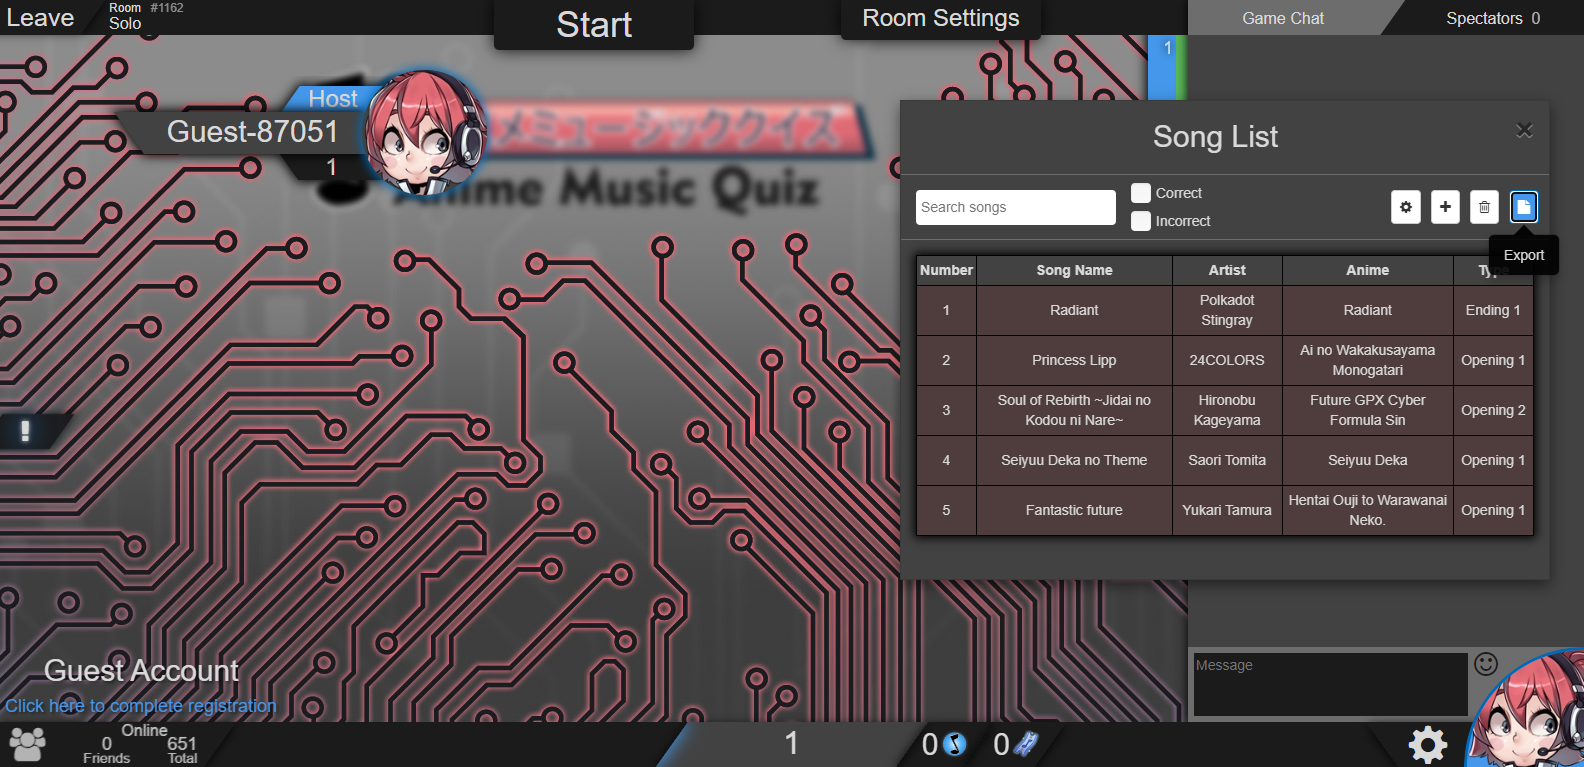This screenshot has height=767, width=1584.
Task: Click the 'Guest Account' label
Action: pyautogui.click(x=141, y=671)
